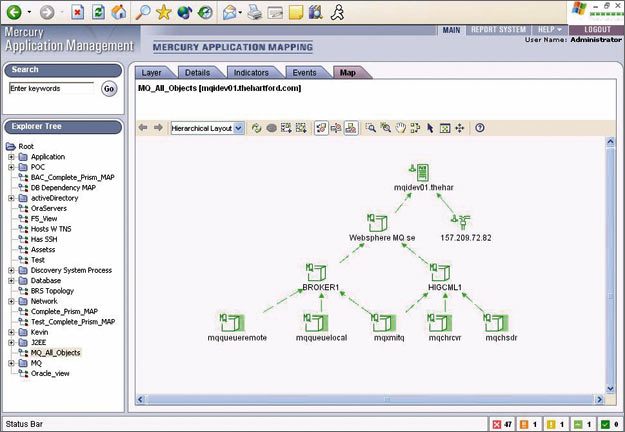Click the red critical status count 47
625x432 pixels.
click(x=503, y=424)
